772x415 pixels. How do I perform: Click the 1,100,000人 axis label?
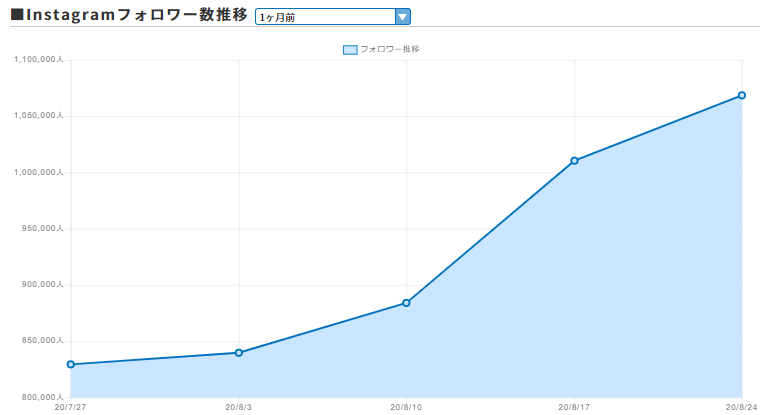pos(39,60)
